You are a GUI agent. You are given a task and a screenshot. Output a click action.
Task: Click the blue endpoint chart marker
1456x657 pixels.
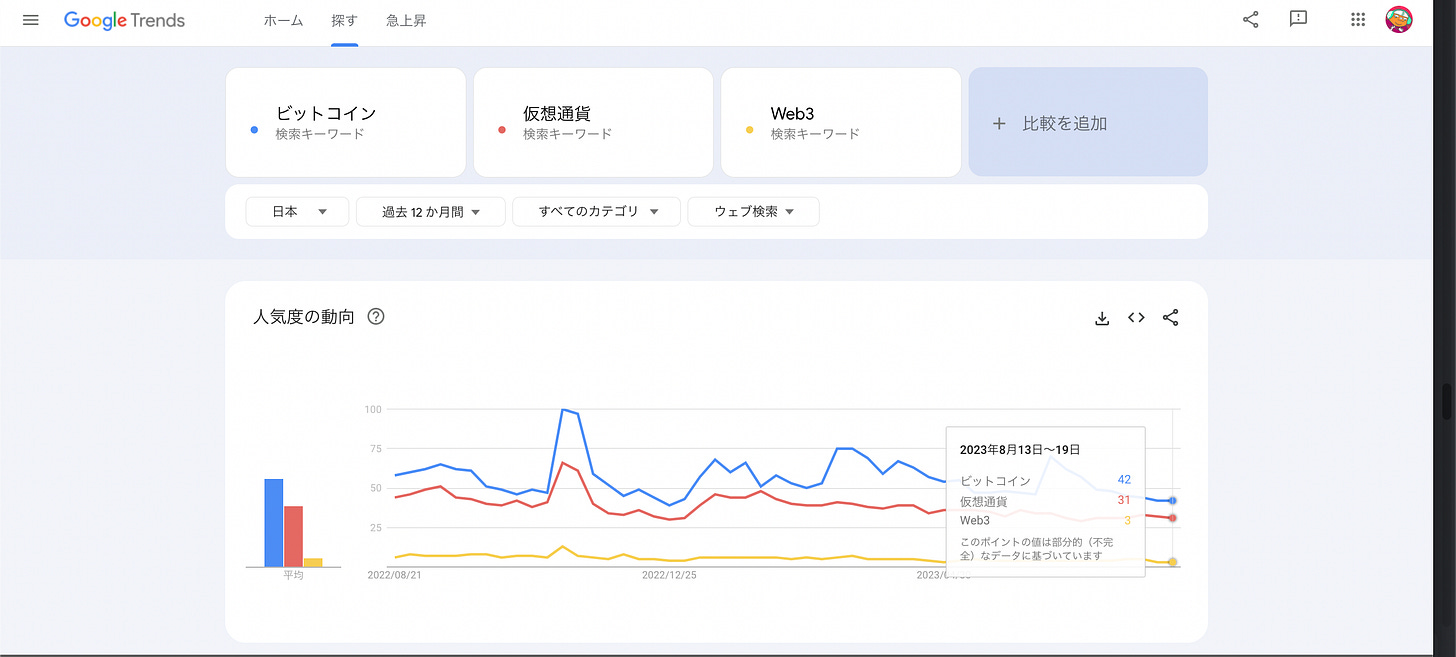pos(1172,500)
